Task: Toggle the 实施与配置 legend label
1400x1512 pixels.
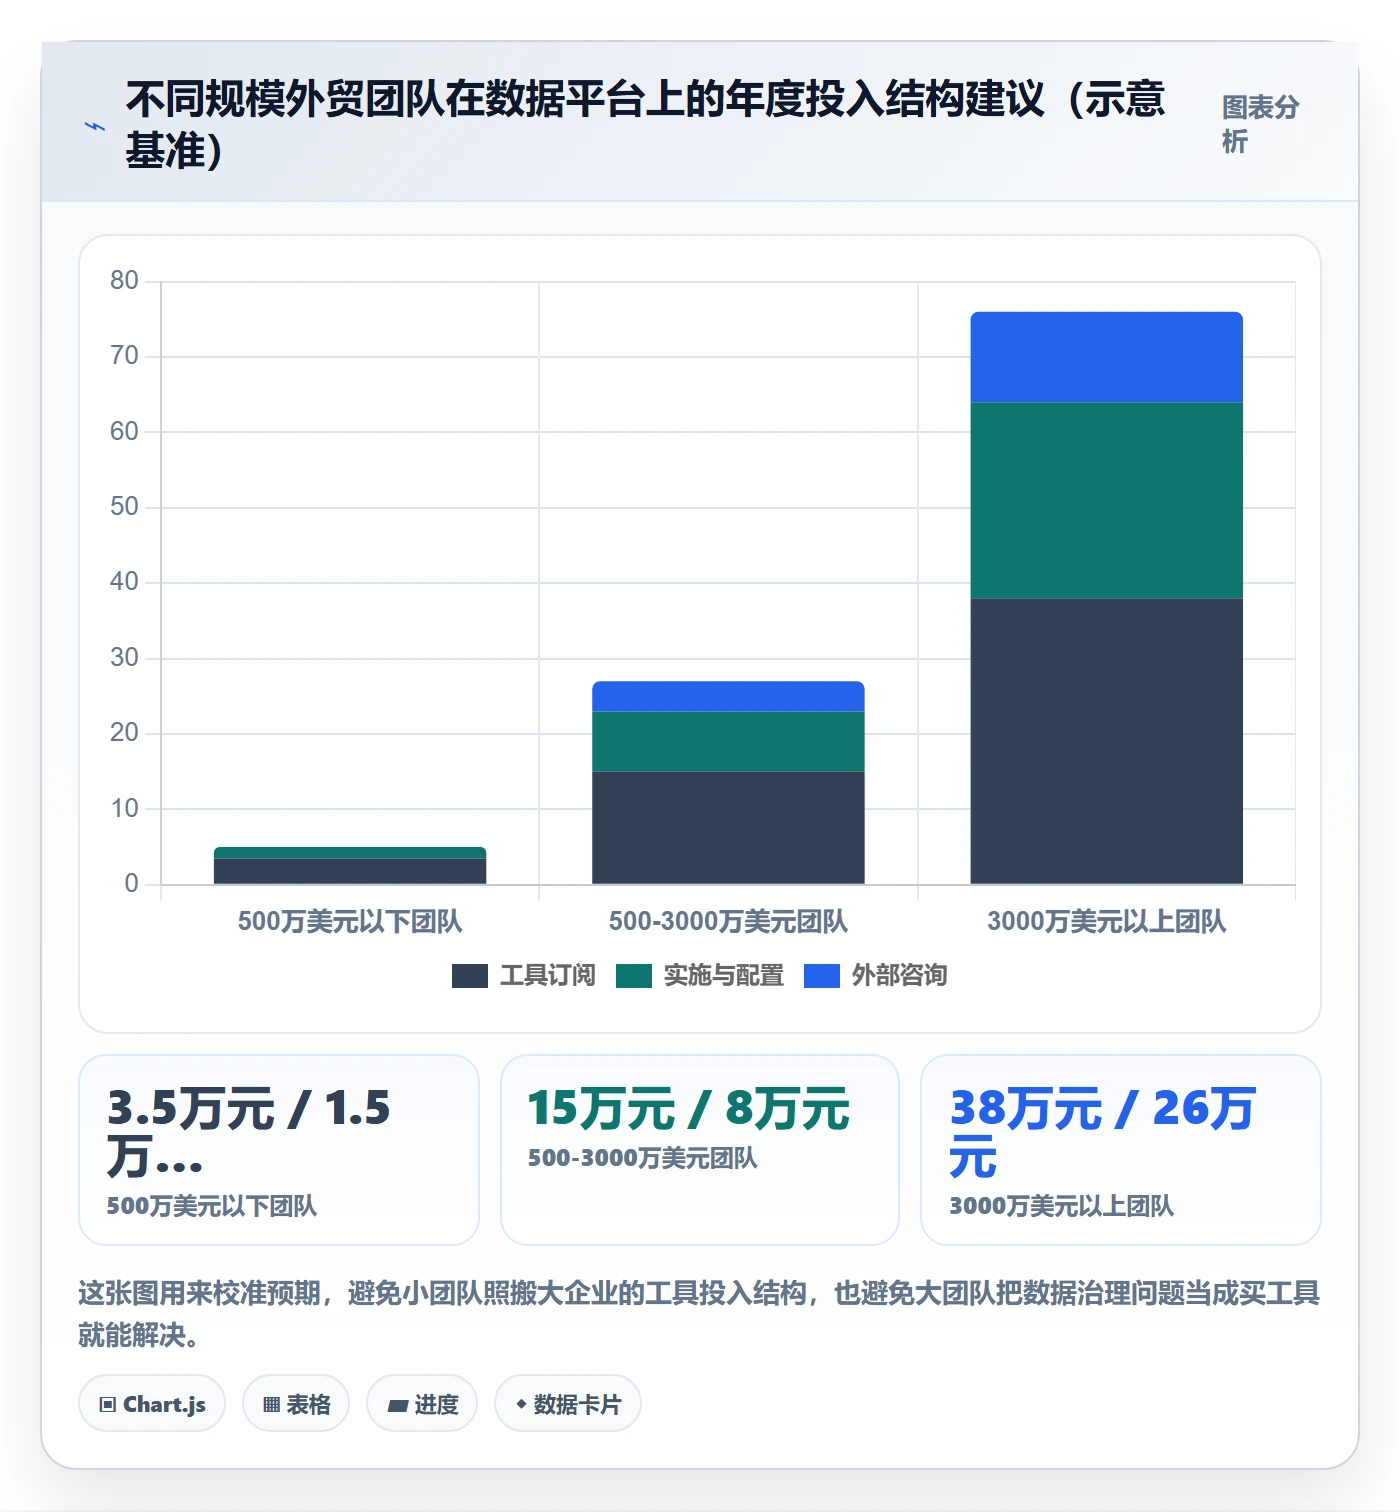Action: point(723,975)
